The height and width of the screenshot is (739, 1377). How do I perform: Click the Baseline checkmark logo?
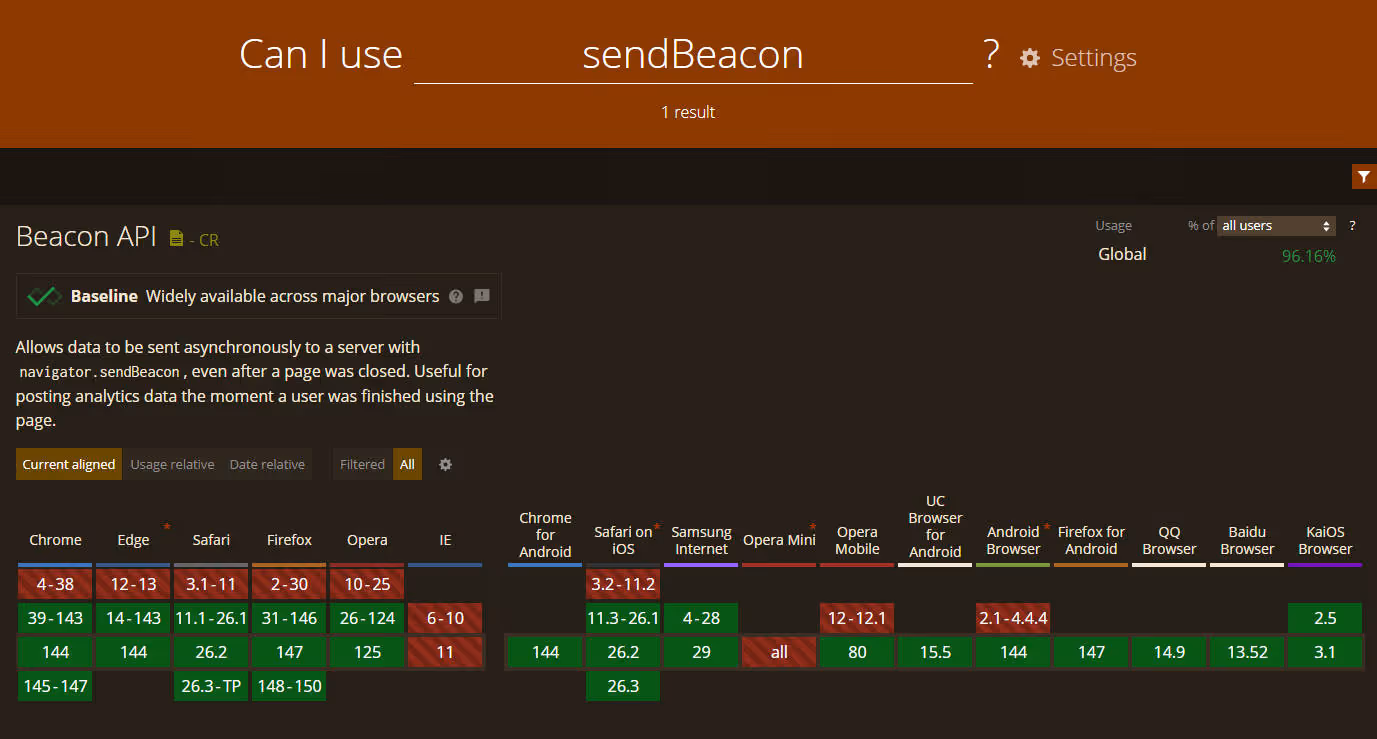44,296
